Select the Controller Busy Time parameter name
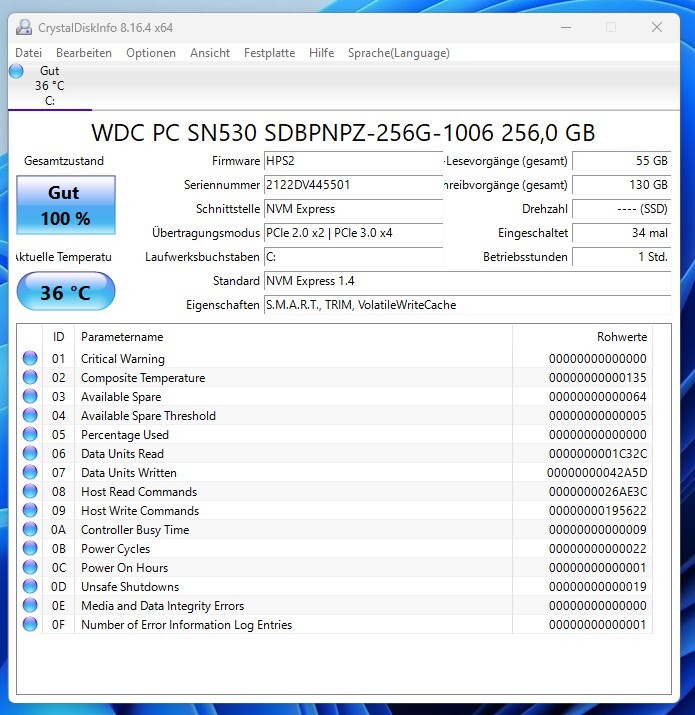The image size is (695, 715). click(135, 530)
